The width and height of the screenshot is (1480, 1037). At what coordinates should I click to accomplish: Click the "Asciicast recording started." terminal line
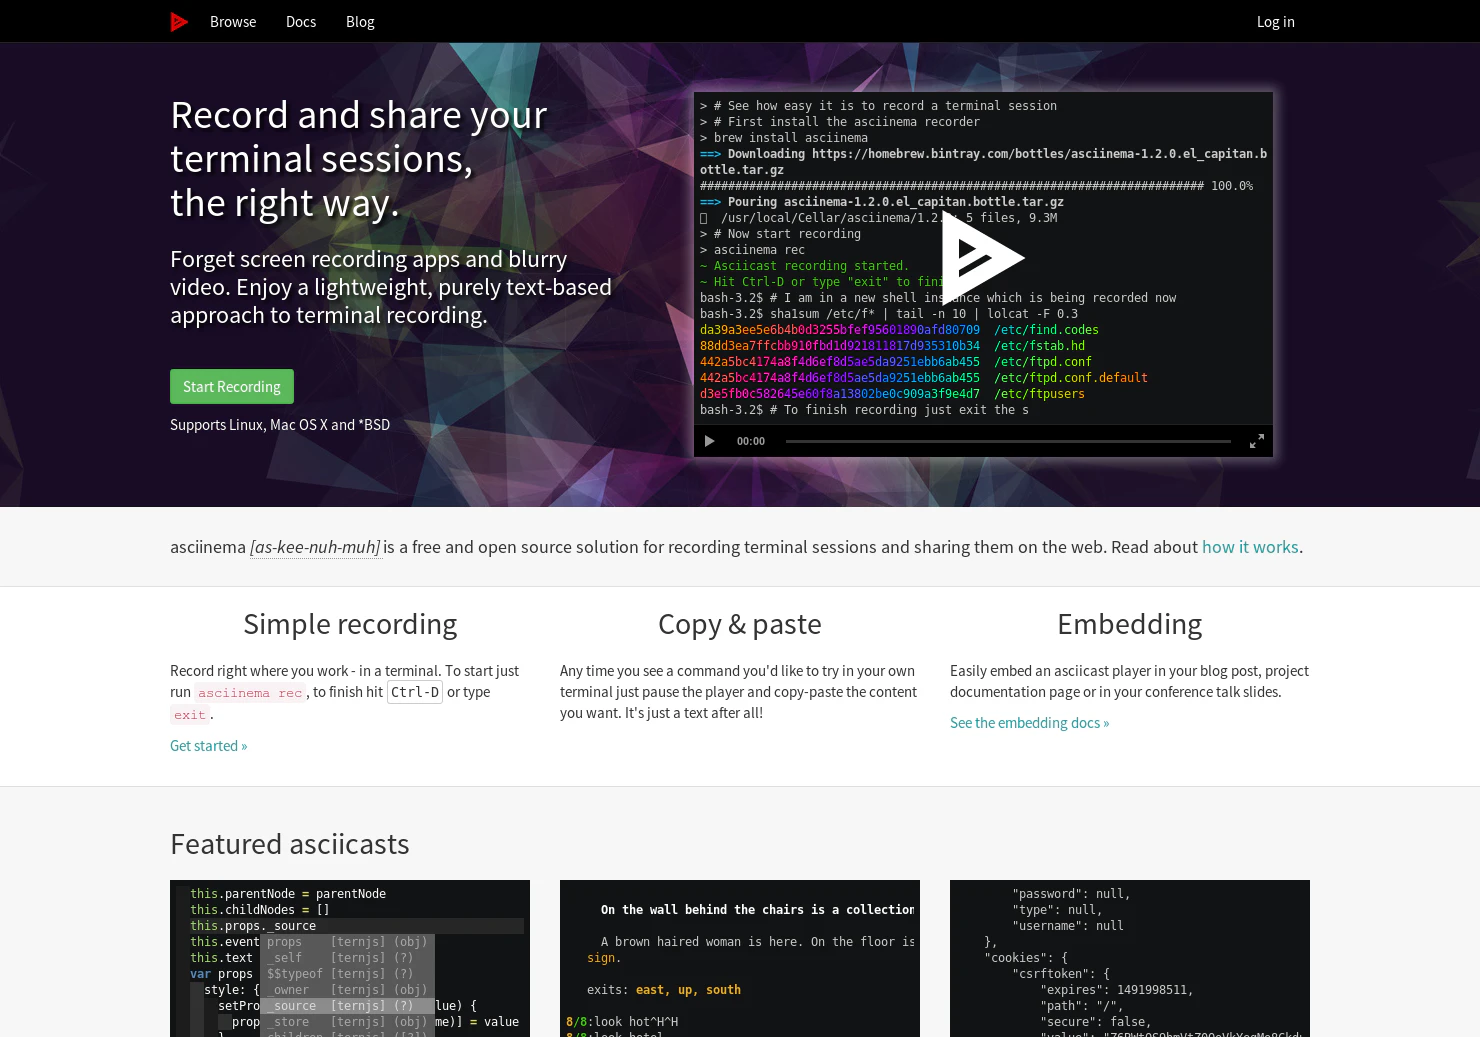coord(805,266)
